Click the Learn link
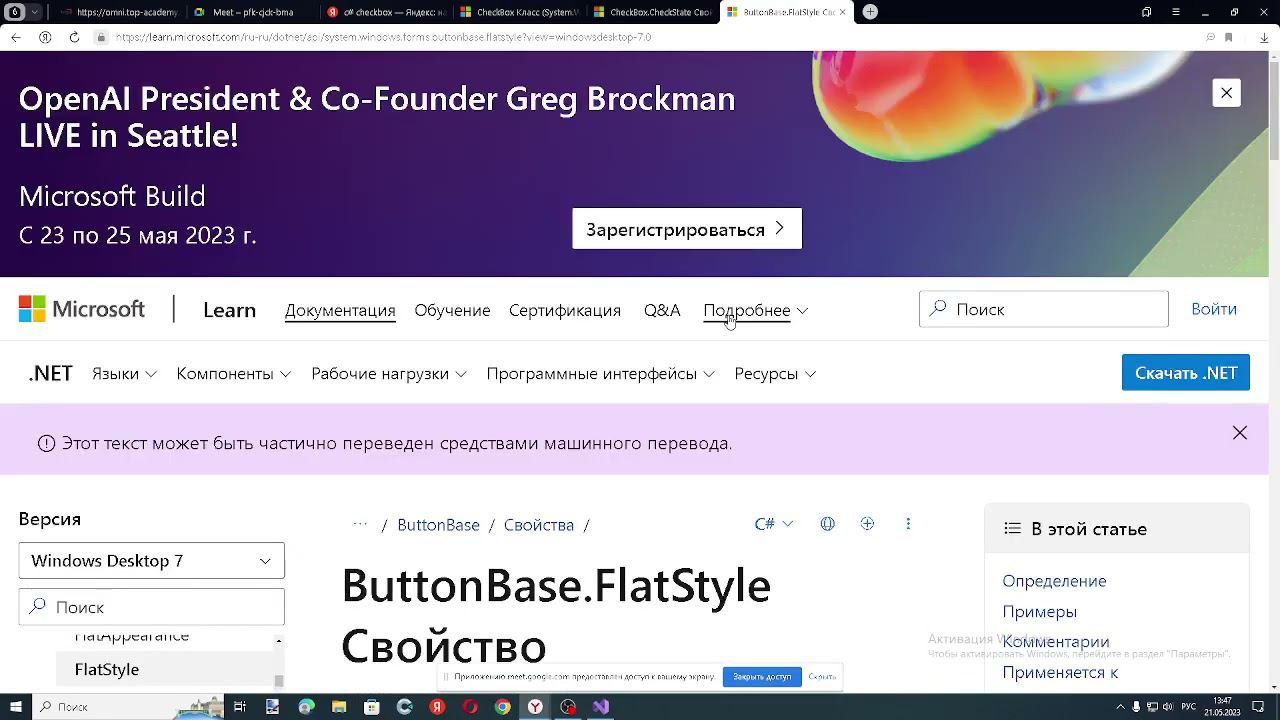Screen dimensions: 1280x720 click(x=229, y=310)
